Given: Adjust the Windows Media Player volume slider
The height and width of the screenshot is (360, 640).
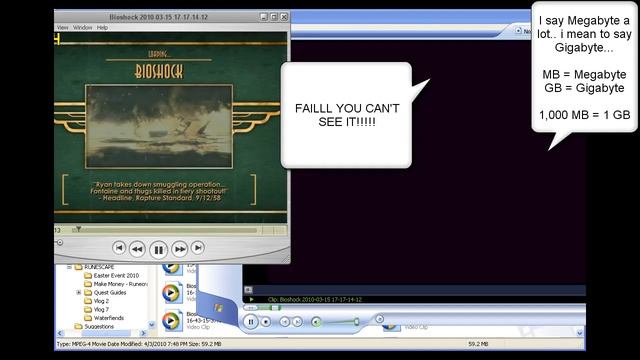Looking at the screenshot, I should [x=356, y=322].
